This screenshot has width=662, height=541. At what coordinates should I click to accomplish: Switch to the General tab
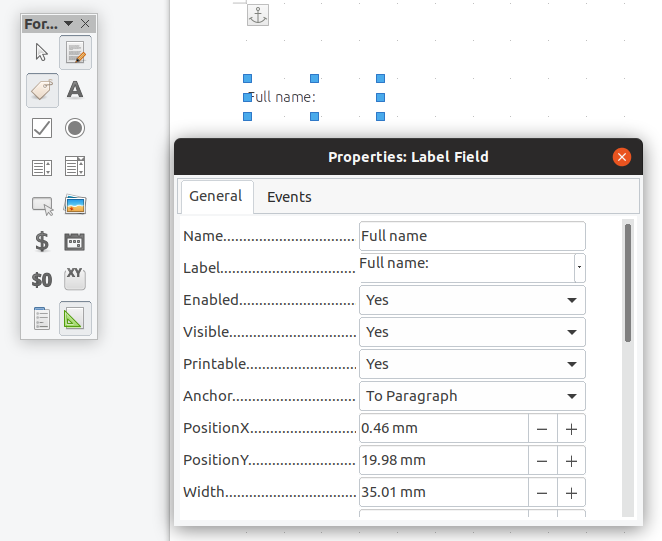tap(216, 196)
